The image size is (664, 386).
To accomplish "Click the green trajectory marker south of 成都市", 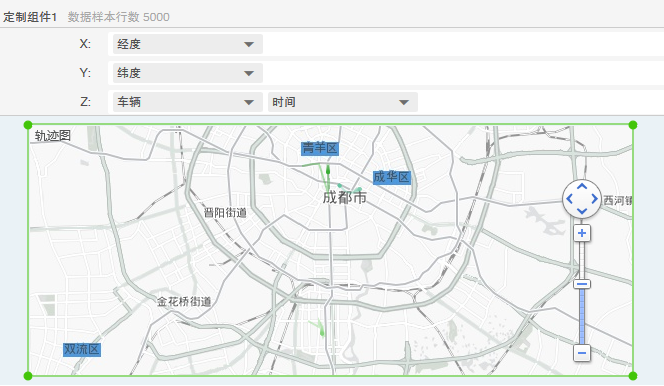I will tap(322, 331).
